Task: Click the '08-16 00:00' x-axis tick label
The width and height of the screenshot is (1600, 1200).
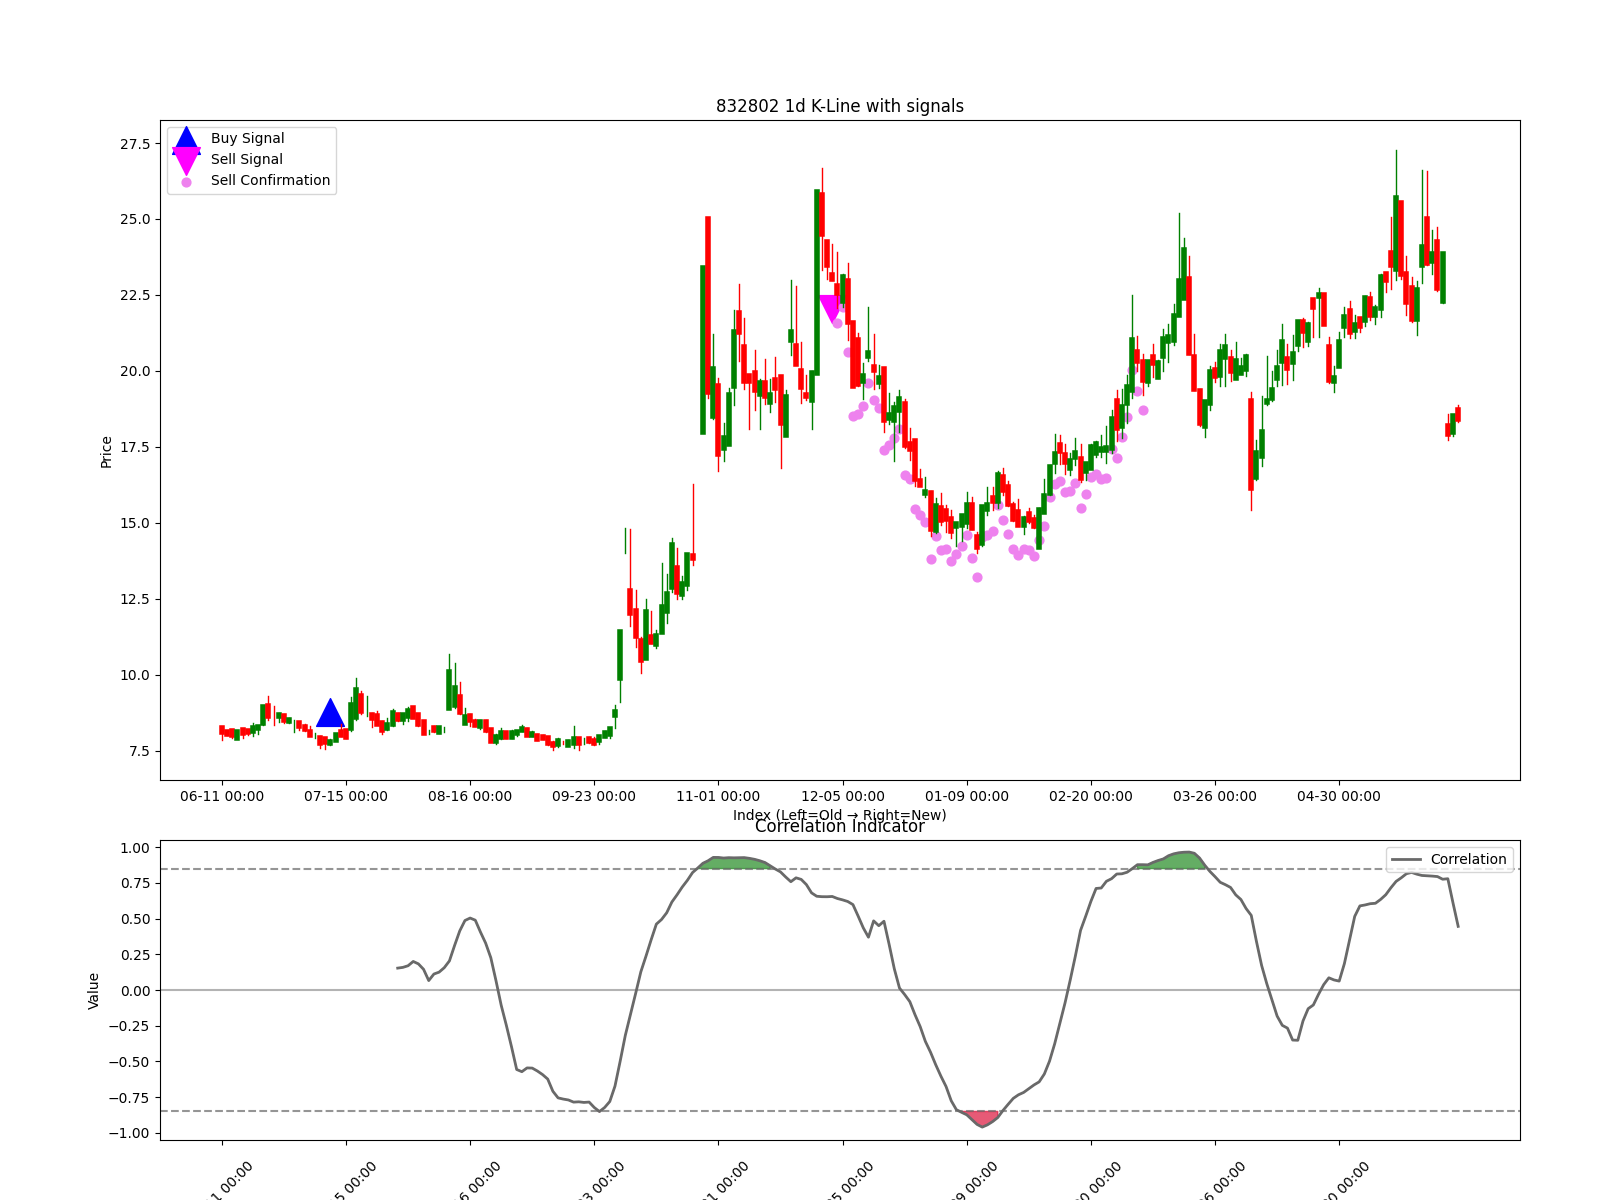Action: click(x=470, y=797)
